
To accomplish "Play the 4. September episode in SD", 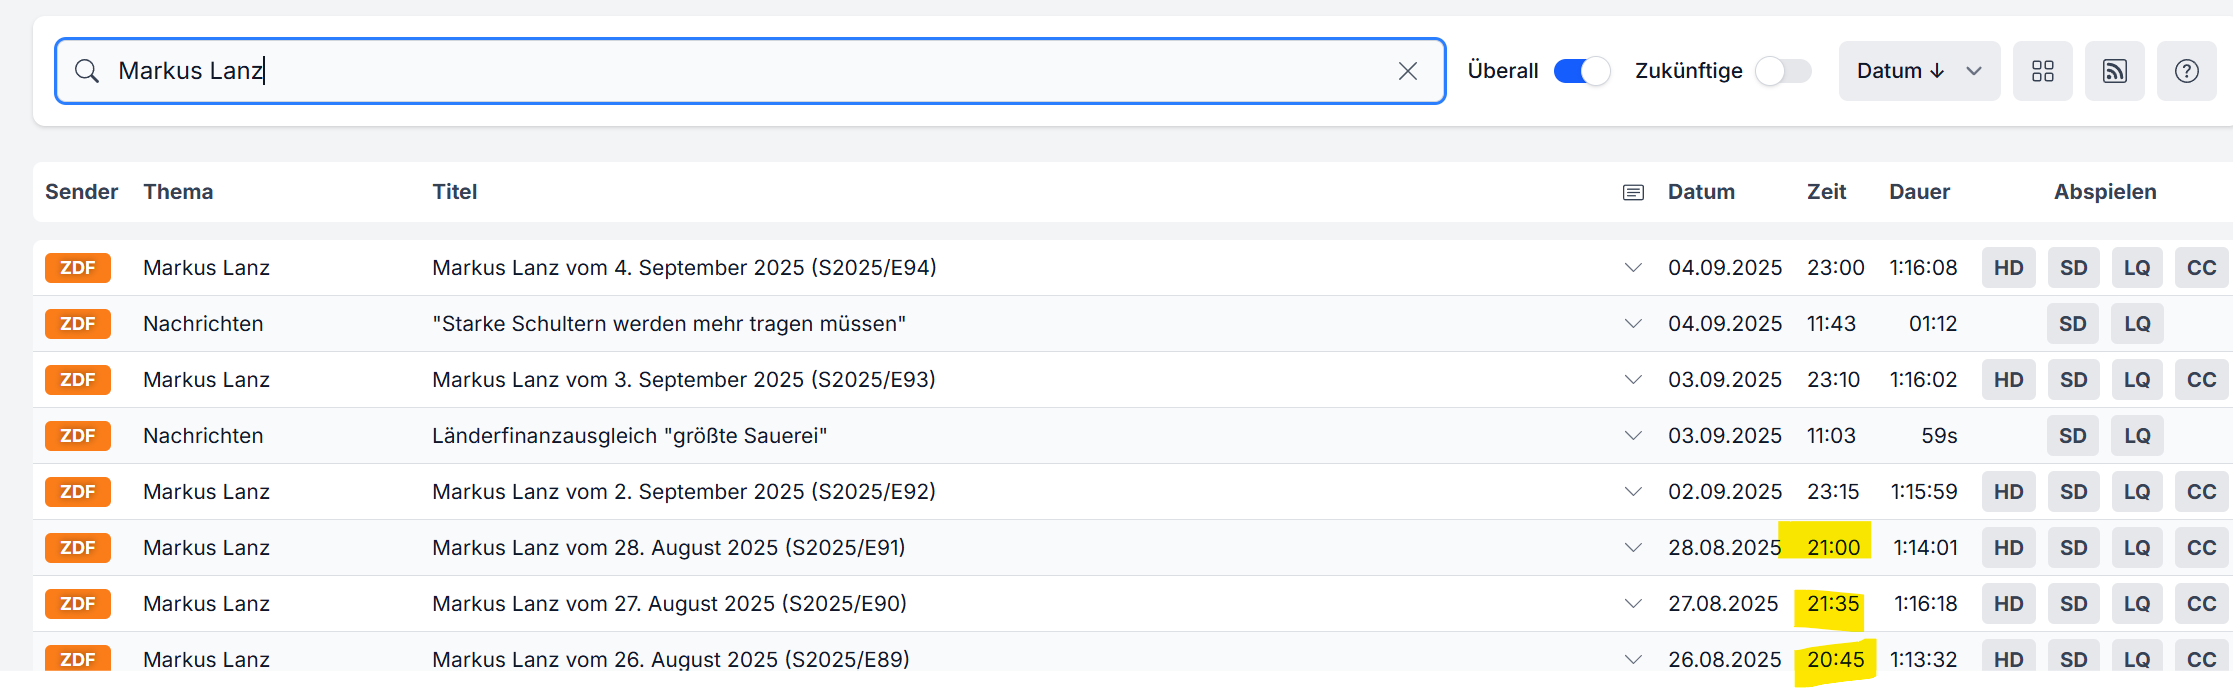I will point(2074,268).
